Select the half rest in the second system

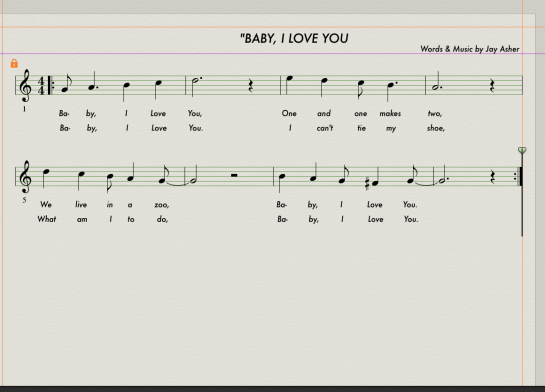point(234,175)
